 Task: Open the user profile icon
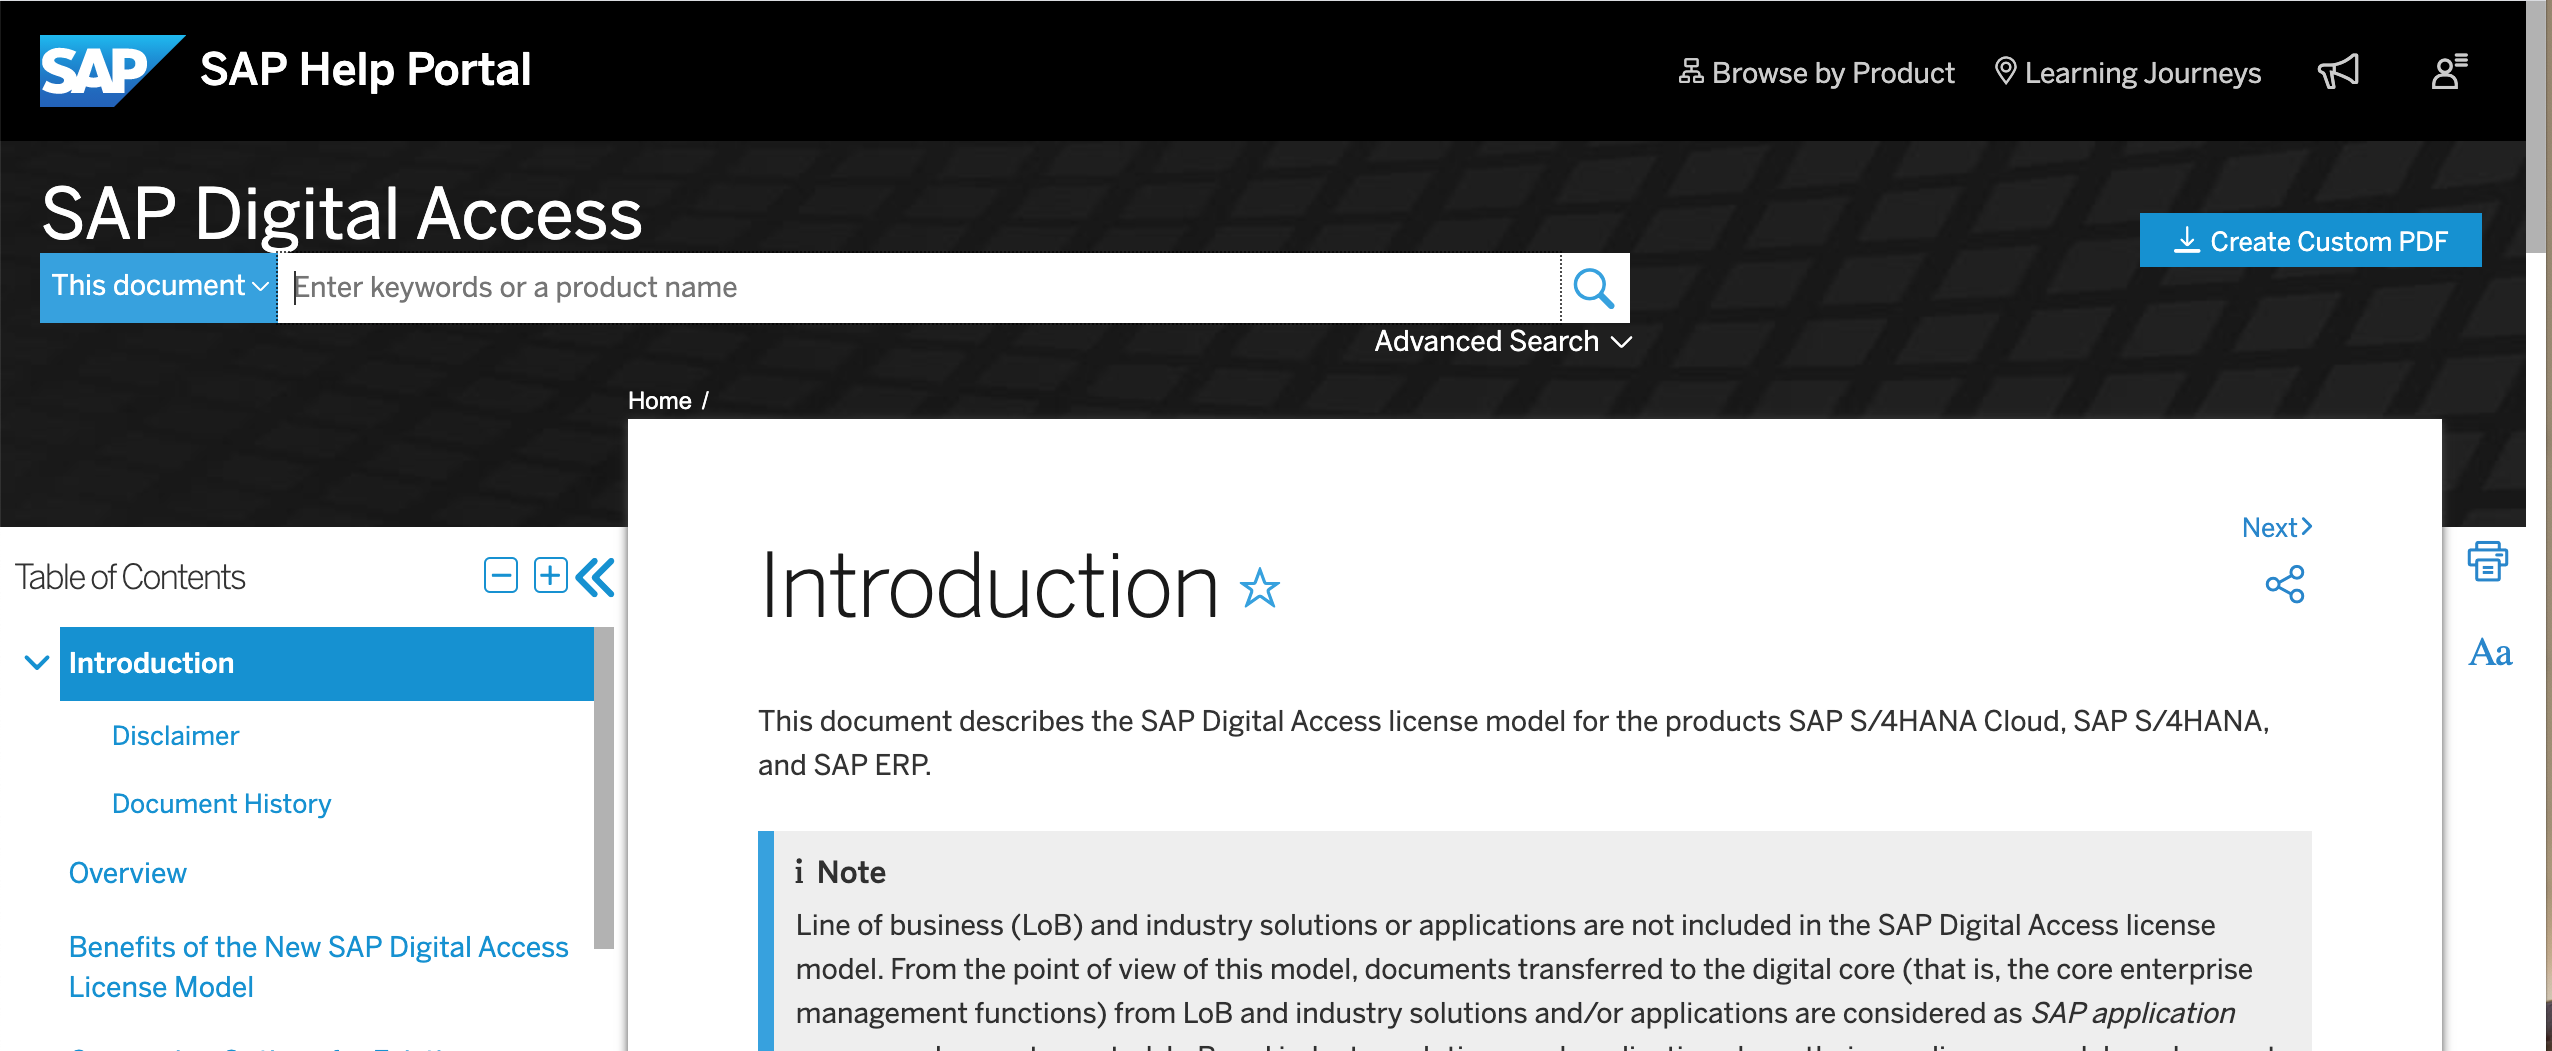point(2449,72)
